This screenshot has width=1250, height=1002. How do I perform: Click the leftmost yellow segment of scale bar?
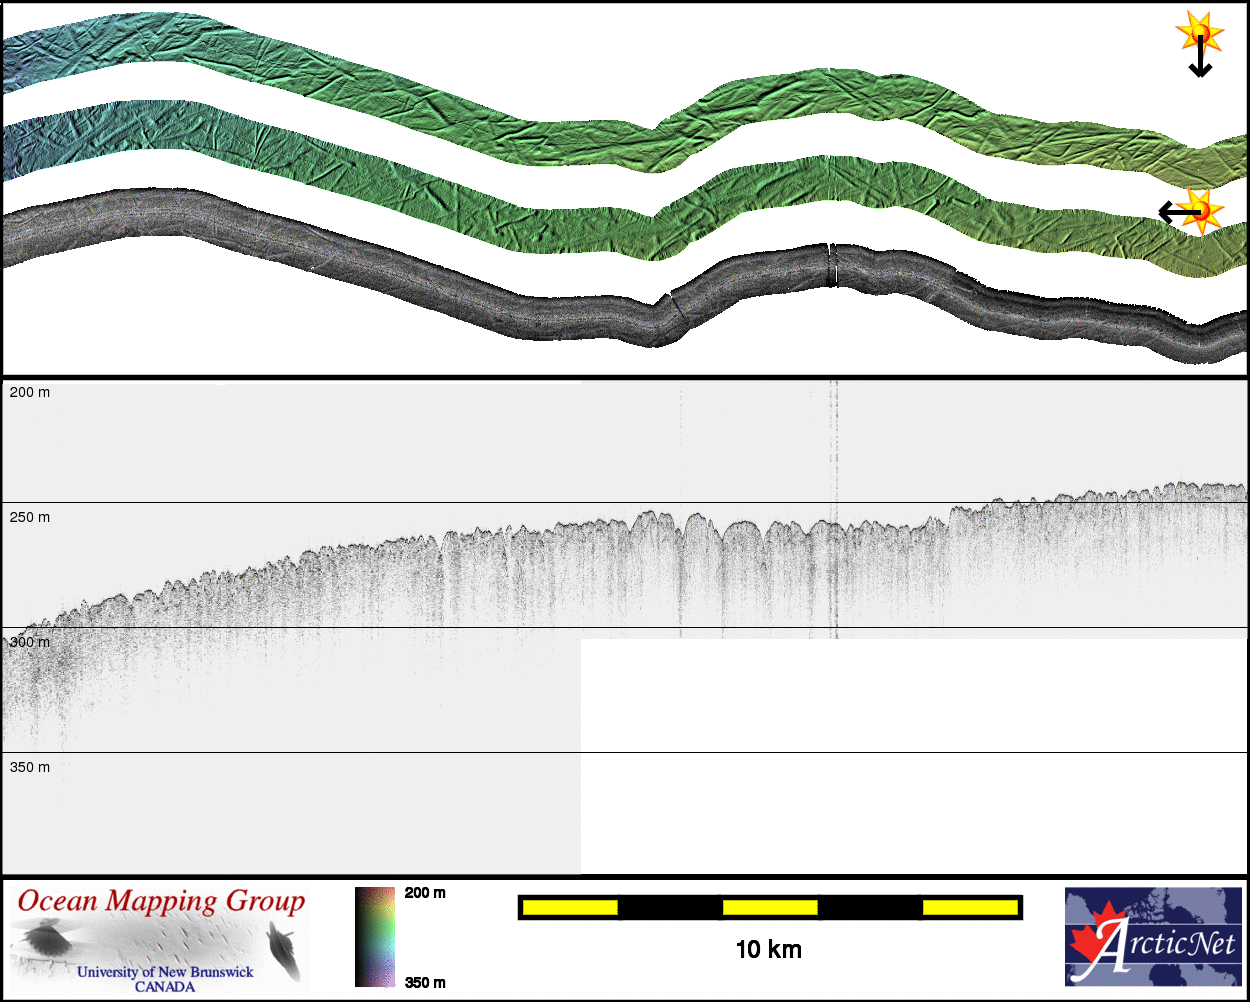pyautogui.click(x=569, y=907)
